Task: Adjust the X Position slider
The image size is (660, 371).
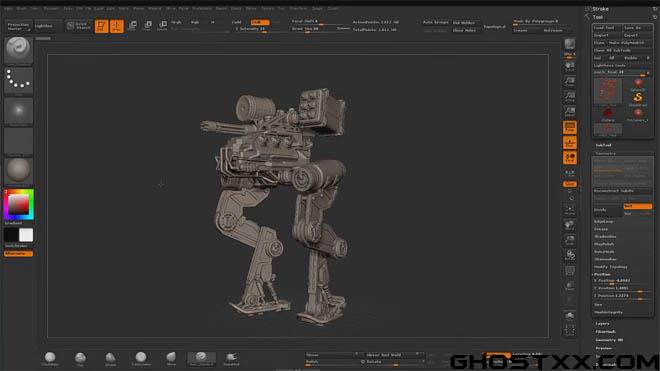Action: (622, 280)
